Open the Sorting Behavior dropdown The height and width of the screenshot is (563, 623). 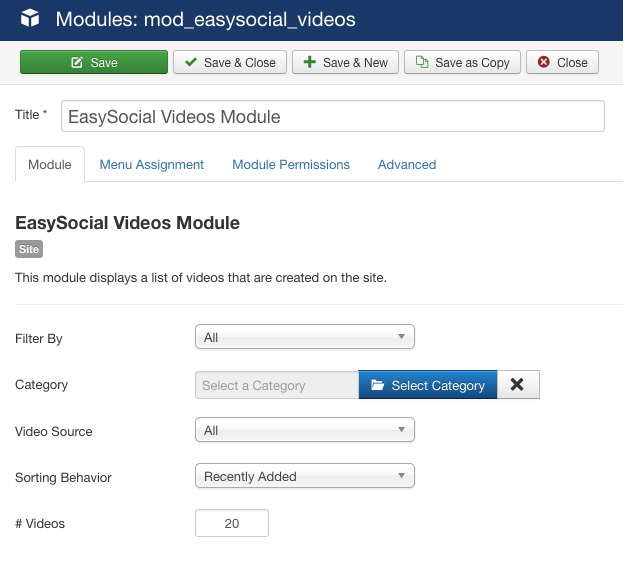pos(305,476)
